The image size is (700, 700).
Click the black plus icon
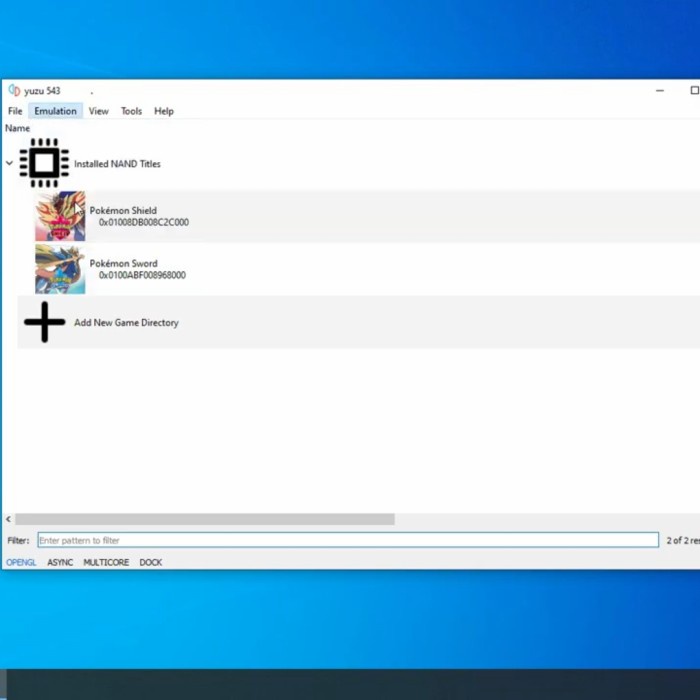coord(44,322)
